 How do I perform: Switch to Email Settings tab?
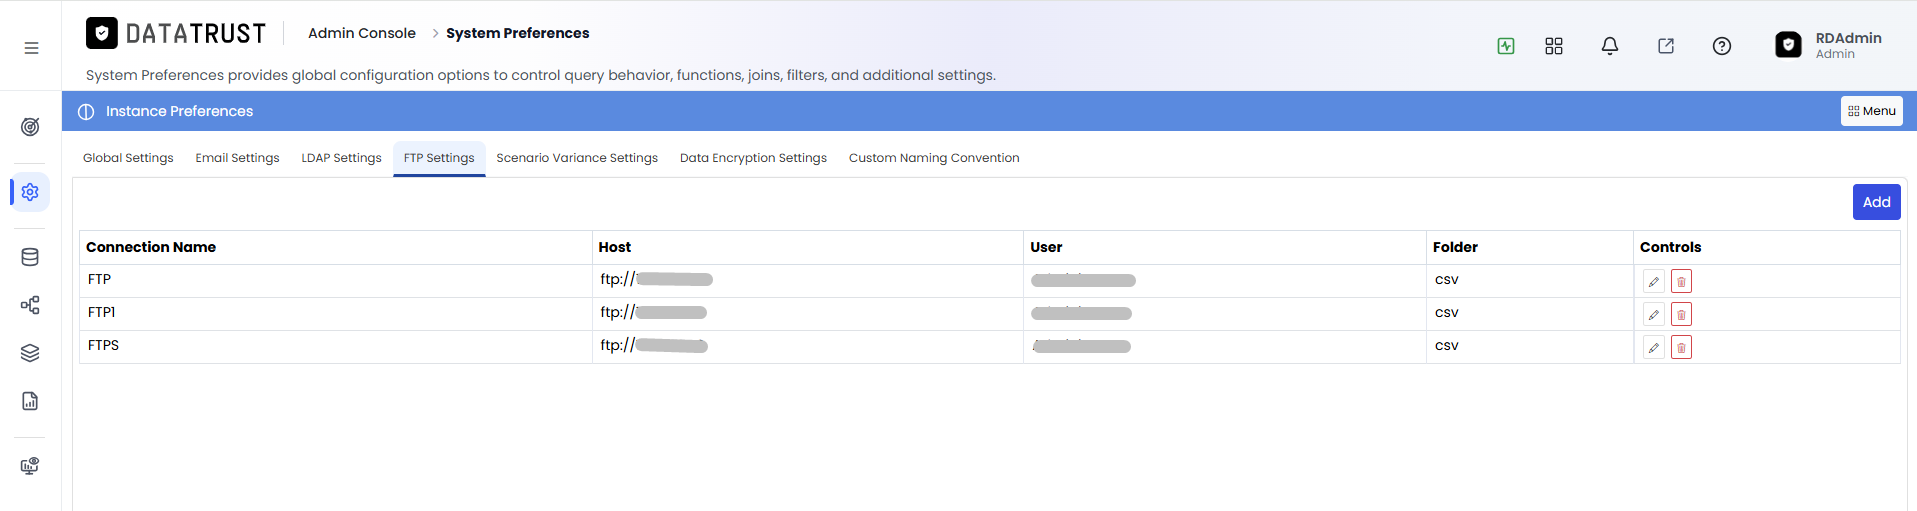[237, 158]
